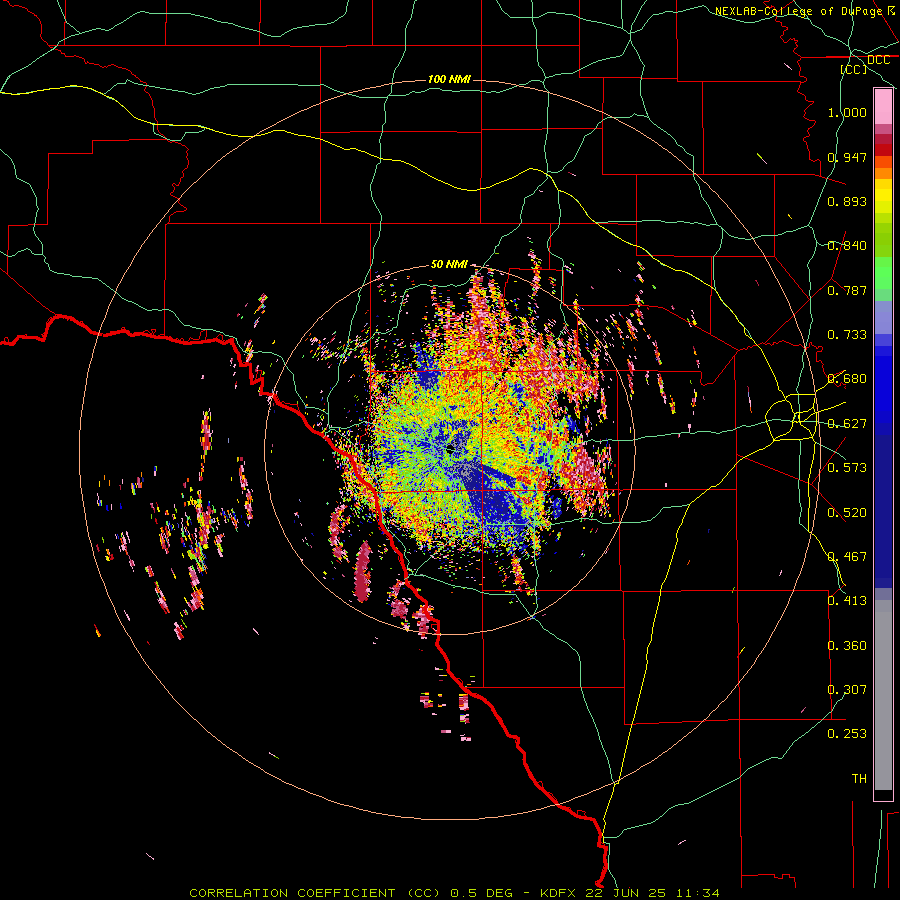Click the 0.840 scale value
The height and width of the screenshot is (900, 900).
847,246
